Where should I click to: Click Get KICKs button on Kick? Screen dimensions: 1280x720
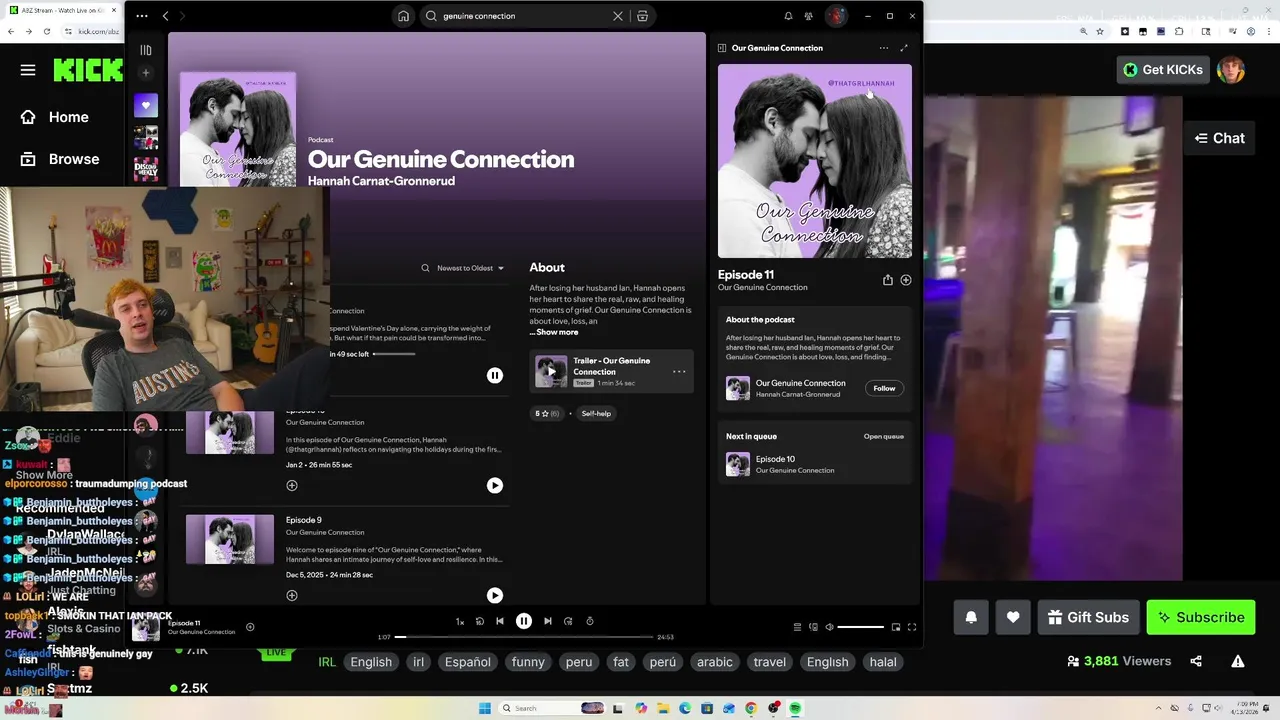tap(1163, 70)
